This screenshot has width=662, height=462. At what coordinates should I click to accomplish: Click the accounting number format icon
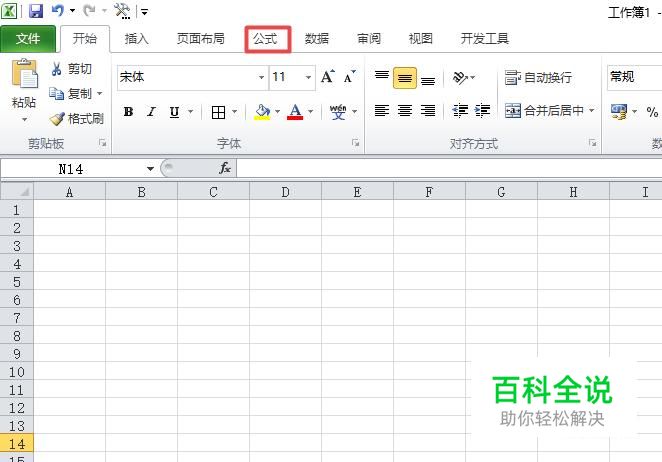click(619, 112)
